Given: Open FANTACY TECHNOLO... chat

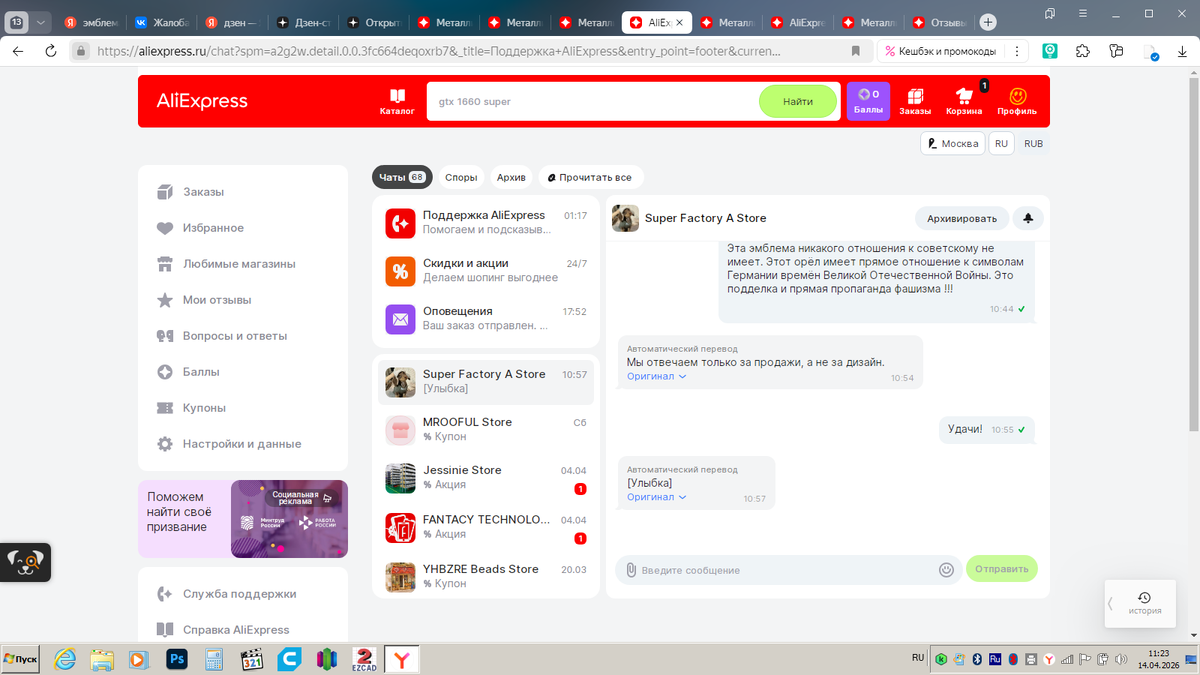Looking at the screenshot, I should coord(486,527).
